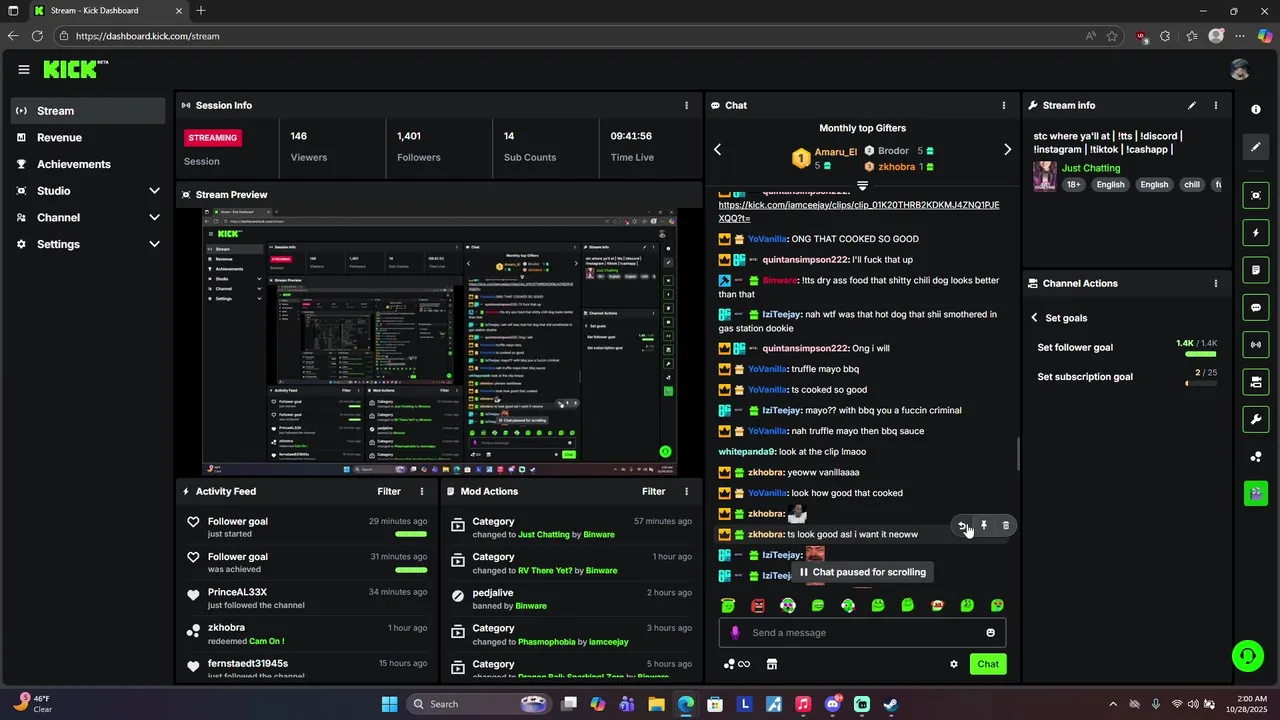Viewport: 1280px width, 720px height.
Task: Collapse the Monthly top Gifters banner
Action: click(862, 186)
